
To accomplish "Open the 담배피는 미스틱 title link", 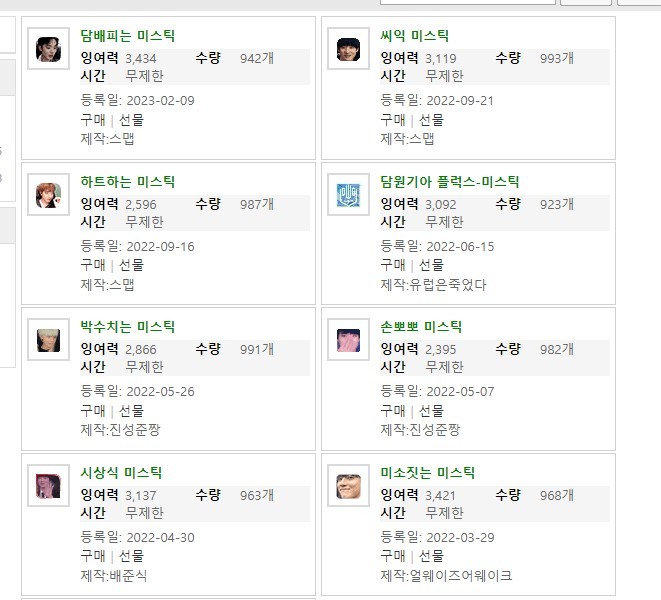I will 127,37.
